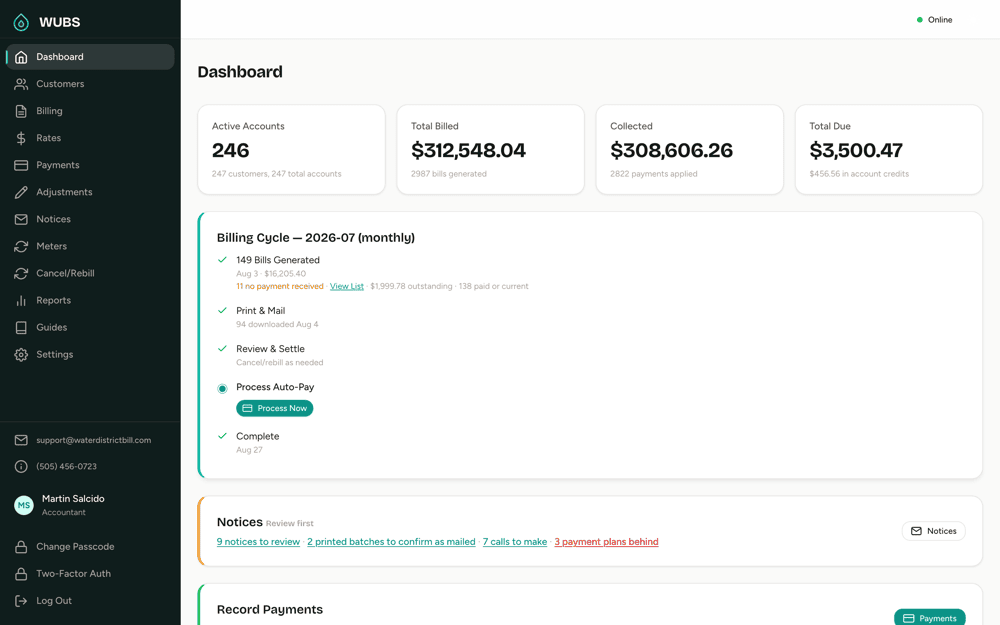The image size is (1000, 625).
Task: Click the Guides book icon
Action: pos(21,327)
